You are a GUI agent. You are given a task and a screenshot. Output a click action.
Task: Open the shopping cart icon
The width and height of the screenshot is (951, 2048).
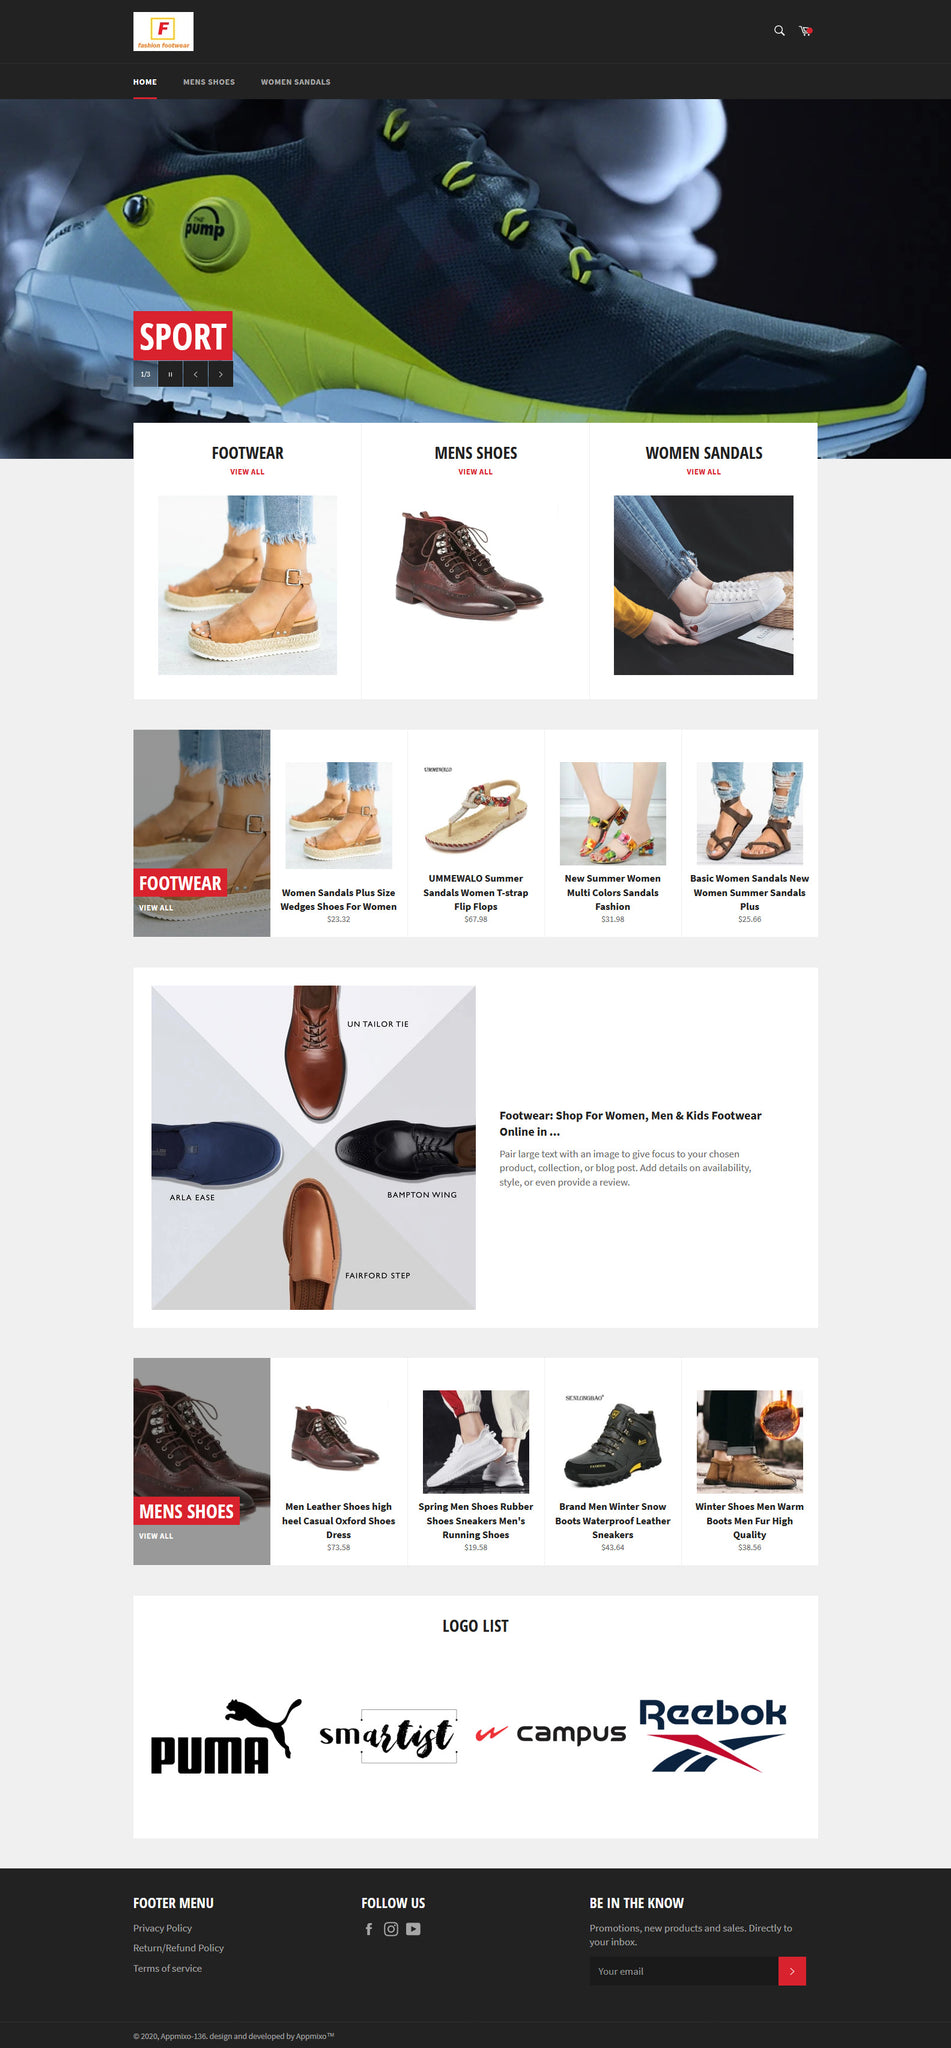click(805, 31)
